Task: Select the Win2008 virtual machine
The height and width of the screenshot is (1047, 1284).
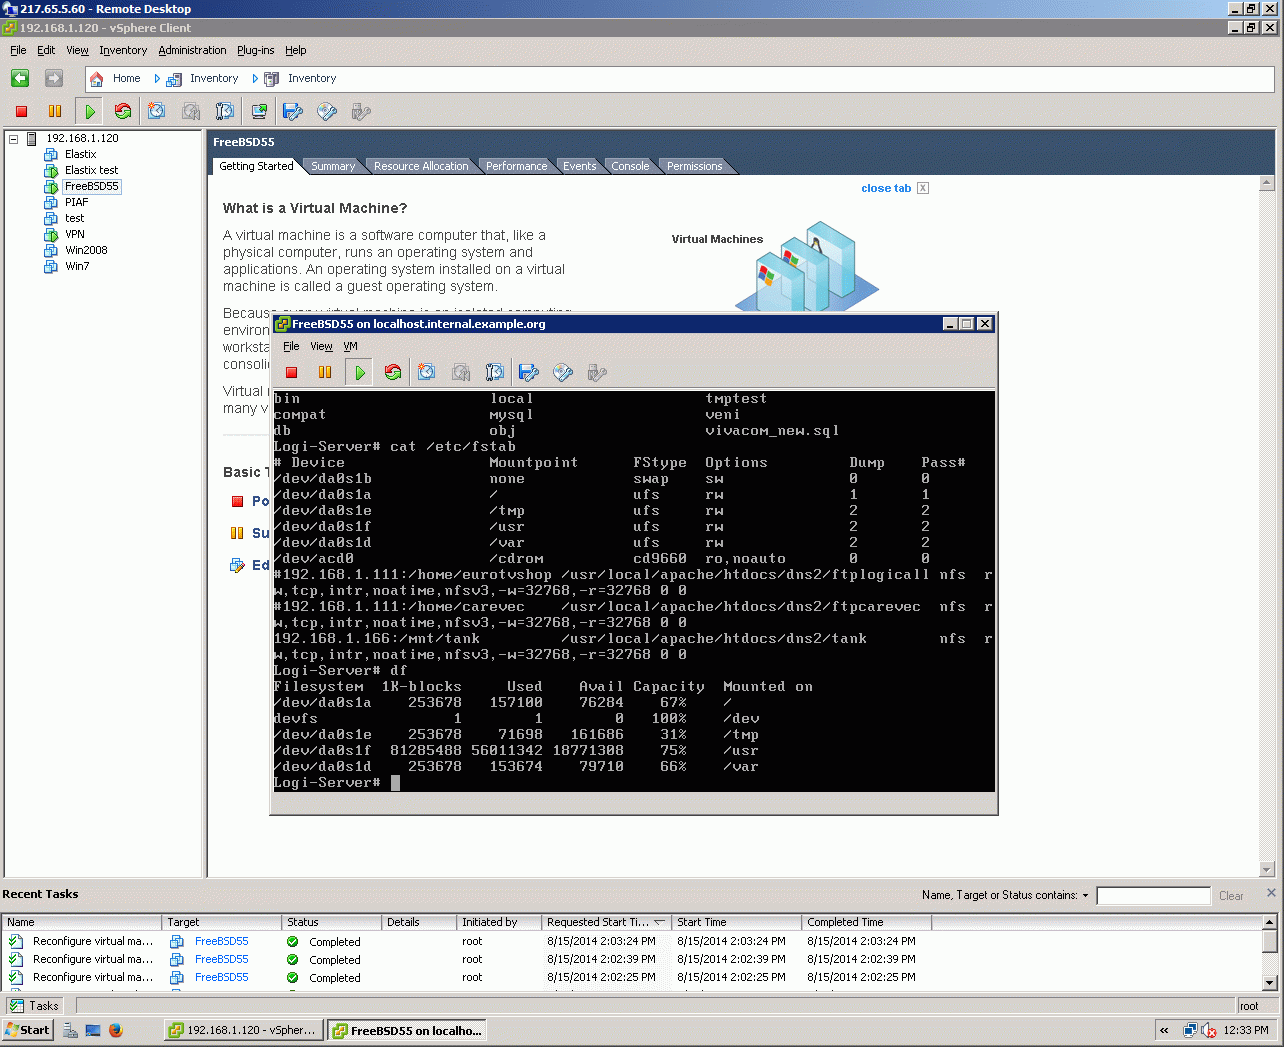Action: point(86,251)
